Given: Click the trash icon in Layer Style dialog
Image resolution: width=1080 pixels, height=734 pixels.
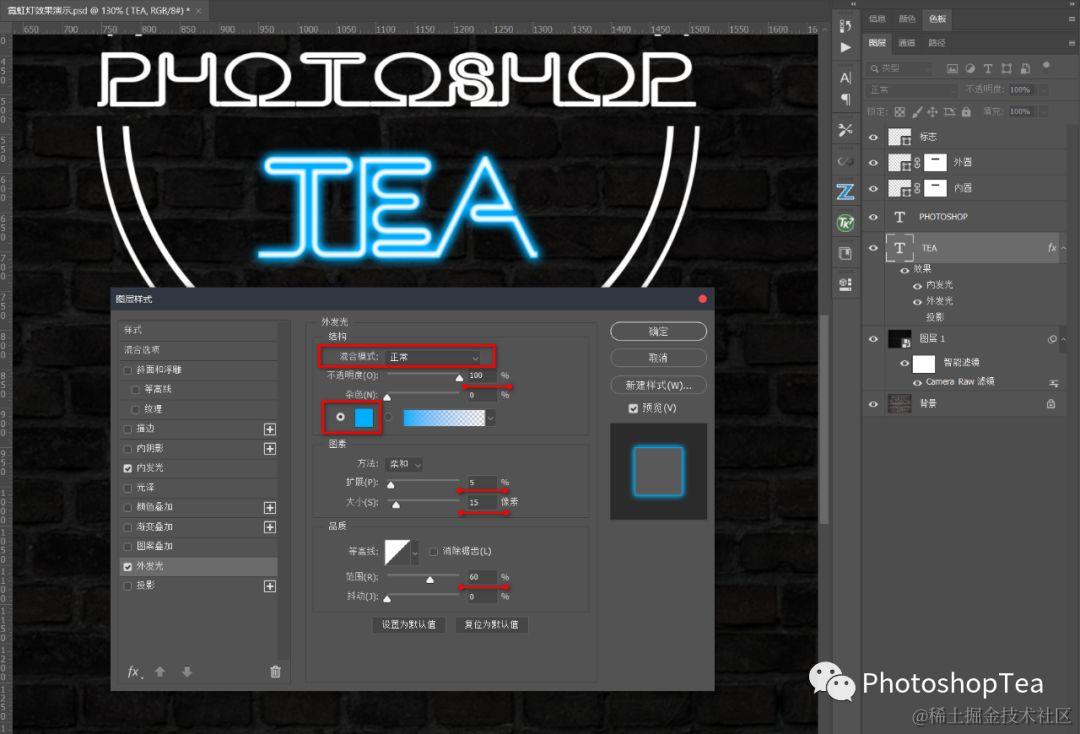Looking at the screenshot, I should (275, 672).
